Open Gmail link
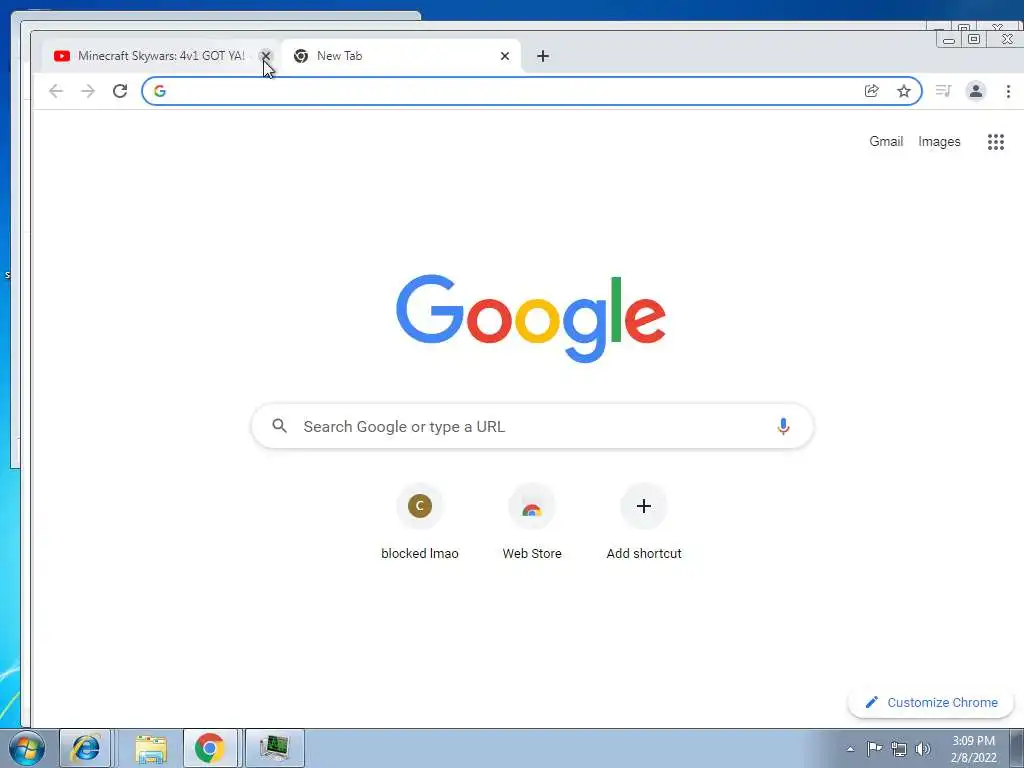Screen dimensions: 1024x768 click(886, 141)
